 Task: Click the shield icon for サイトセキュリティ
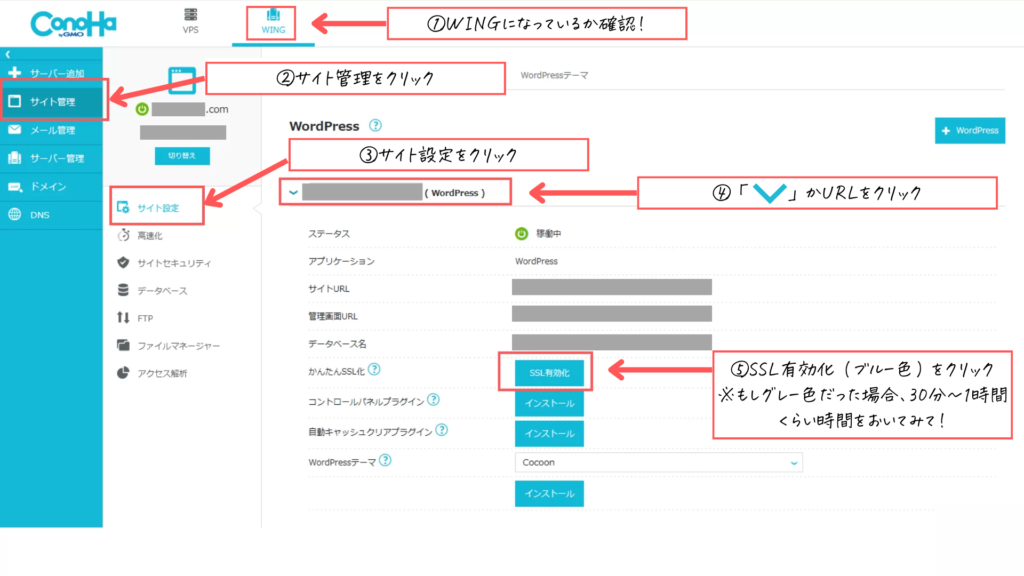click(123, 263)
